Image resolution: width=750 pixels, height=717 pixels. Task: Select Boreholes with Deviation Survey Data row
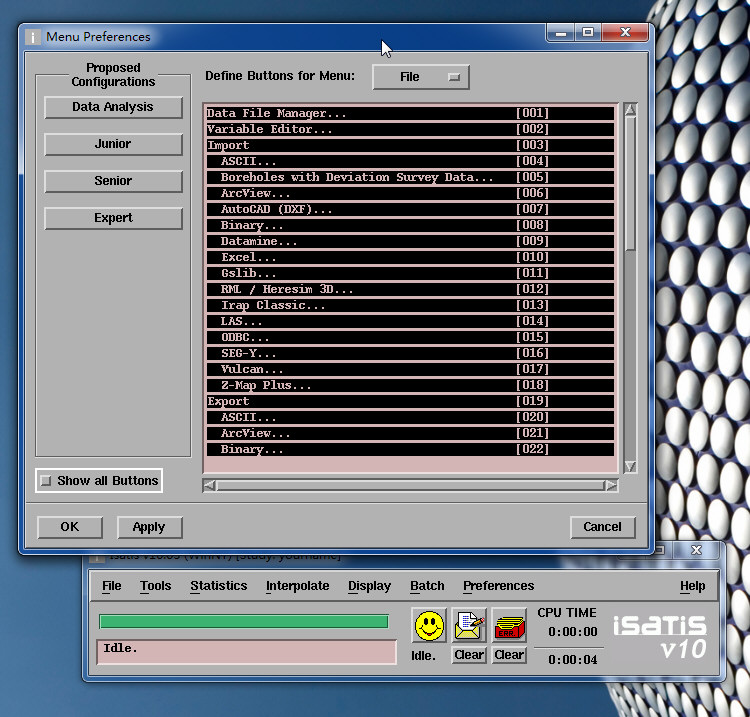click(410, 177)
